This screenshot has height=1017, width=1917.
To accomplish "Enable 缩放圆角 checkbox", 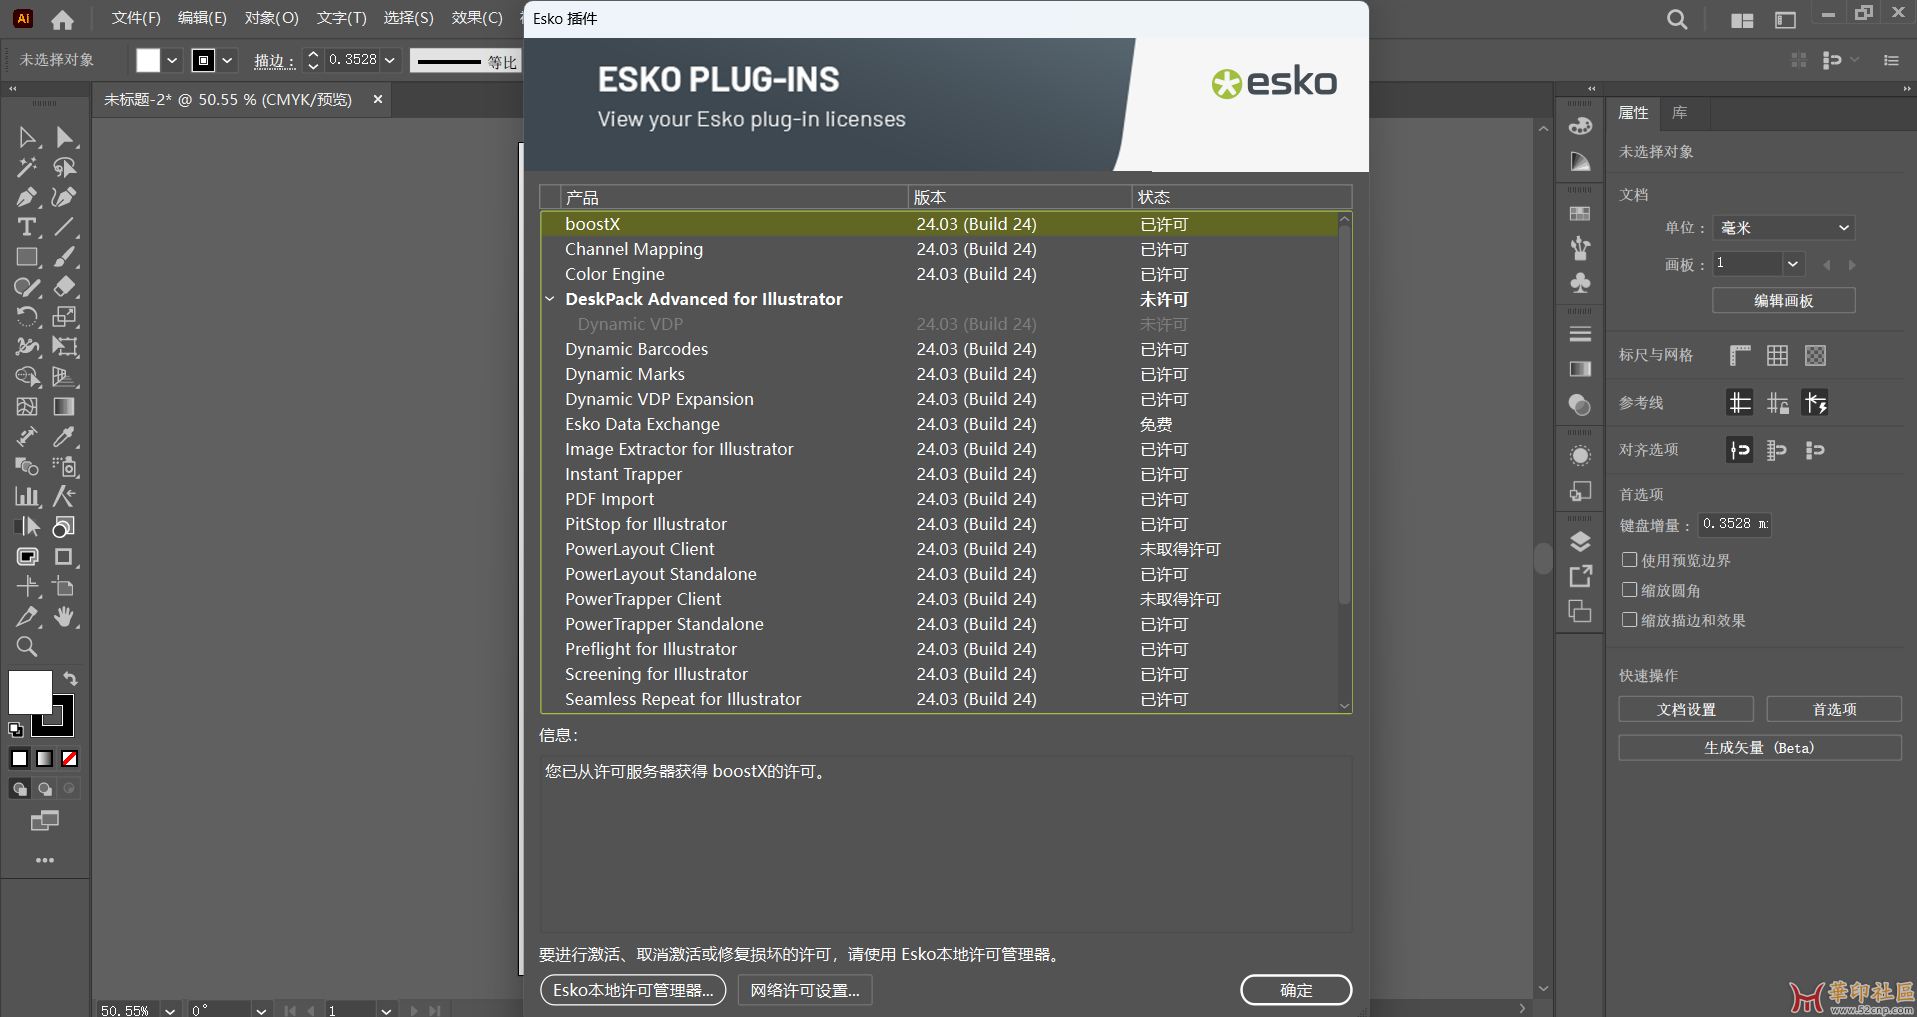I will click(x=1630, y=590).
